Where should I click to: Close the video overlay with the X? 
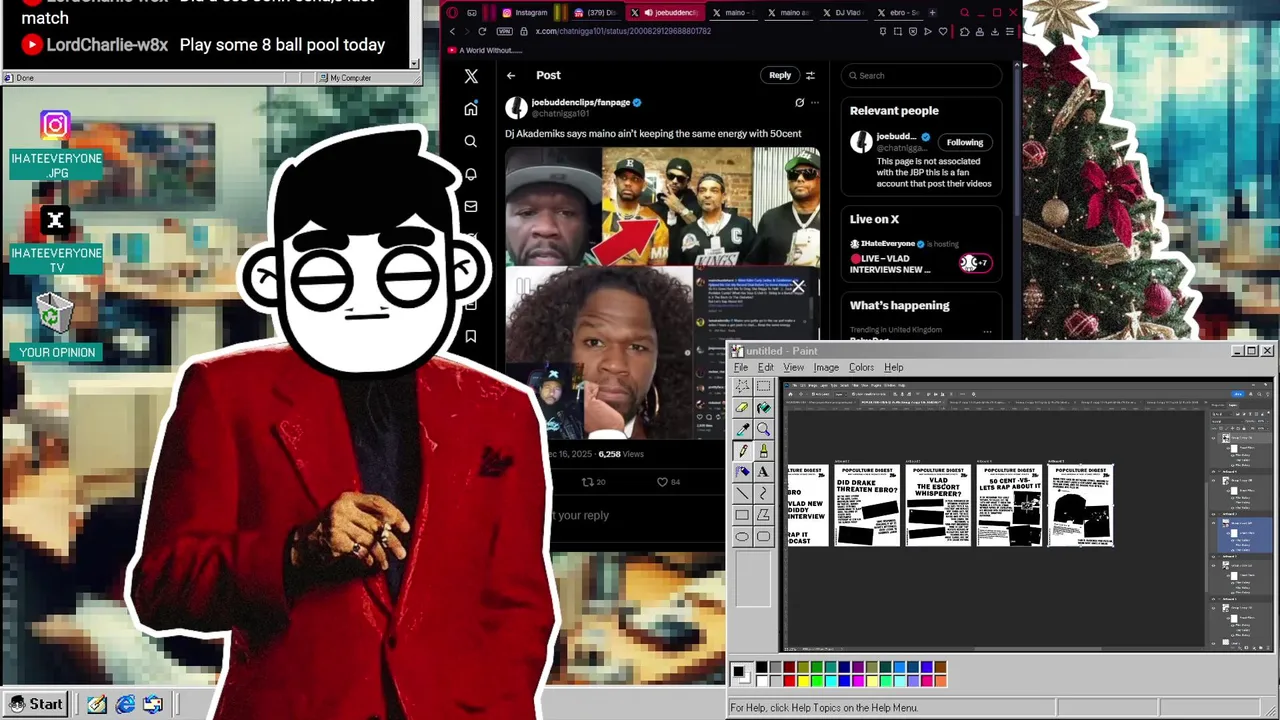[x=798, y=287]
